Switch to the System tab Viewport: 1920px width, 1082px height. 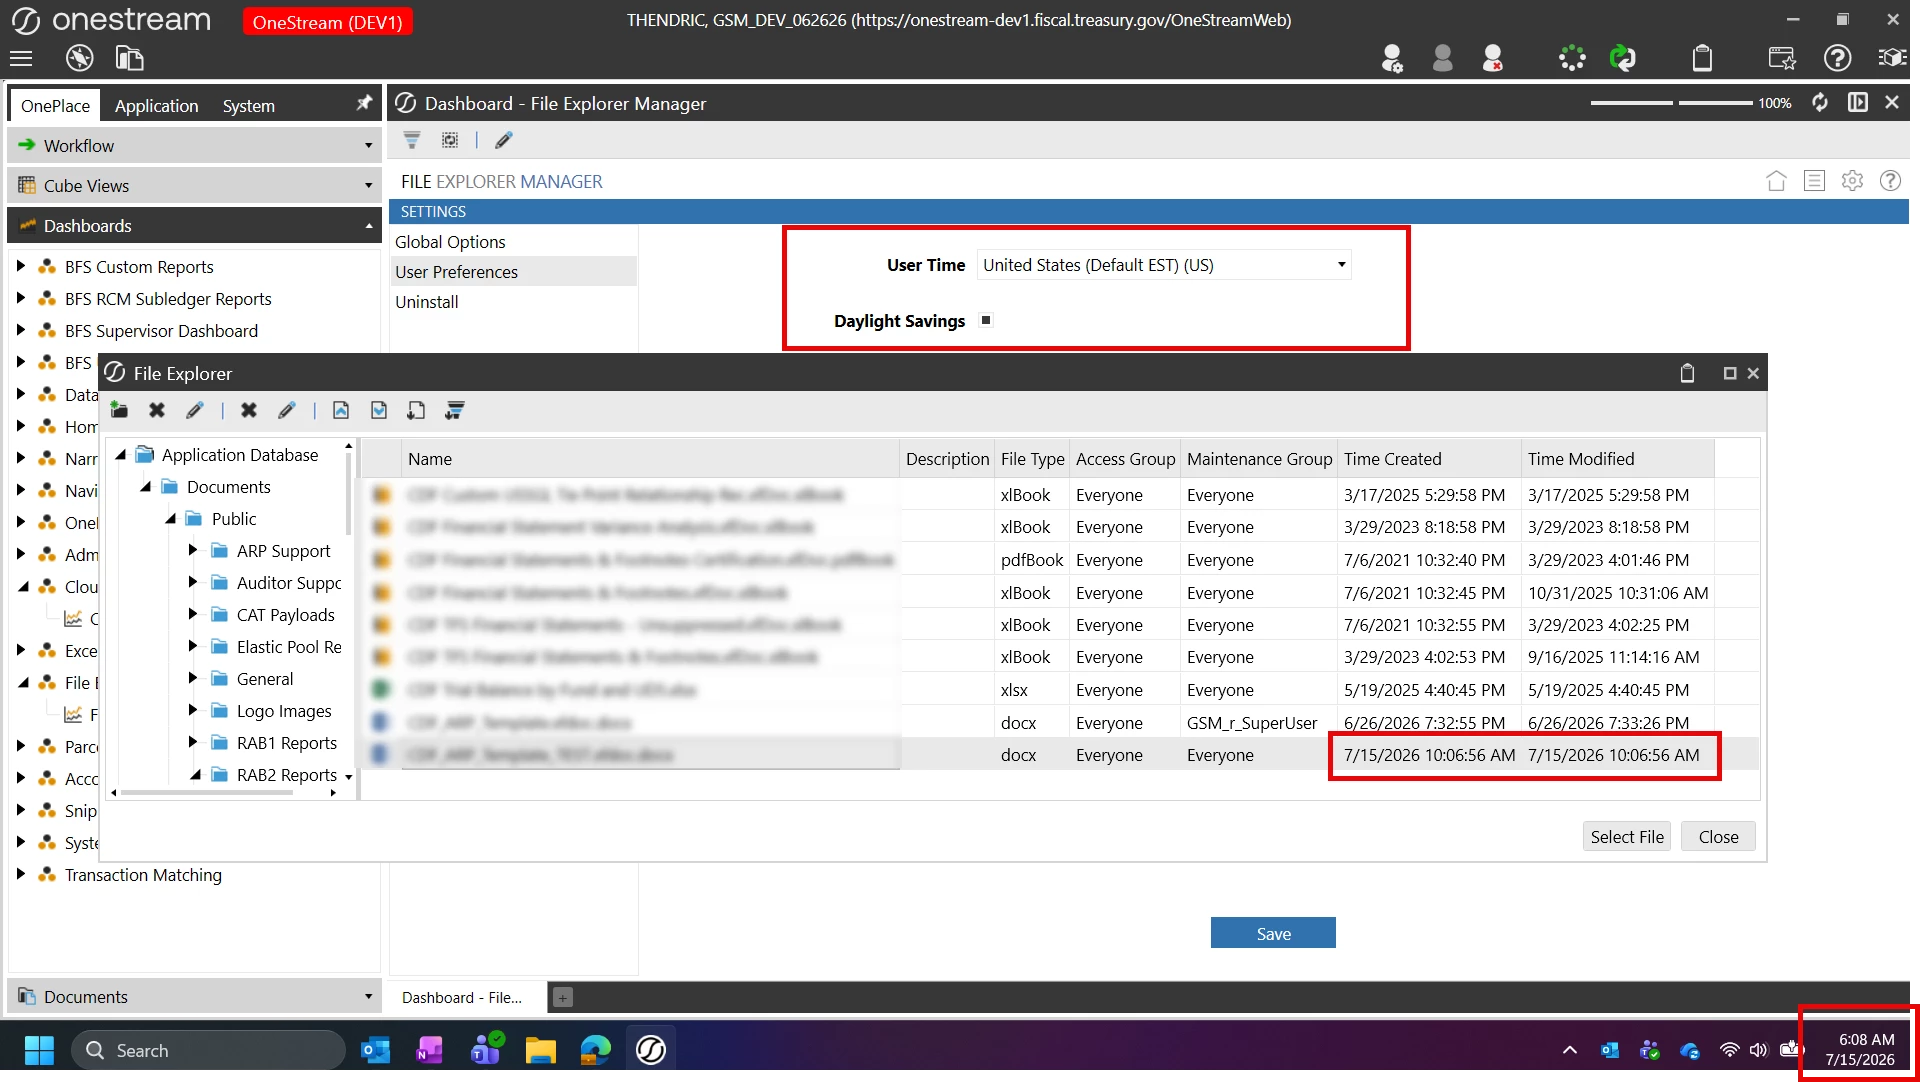click(248, 105)
